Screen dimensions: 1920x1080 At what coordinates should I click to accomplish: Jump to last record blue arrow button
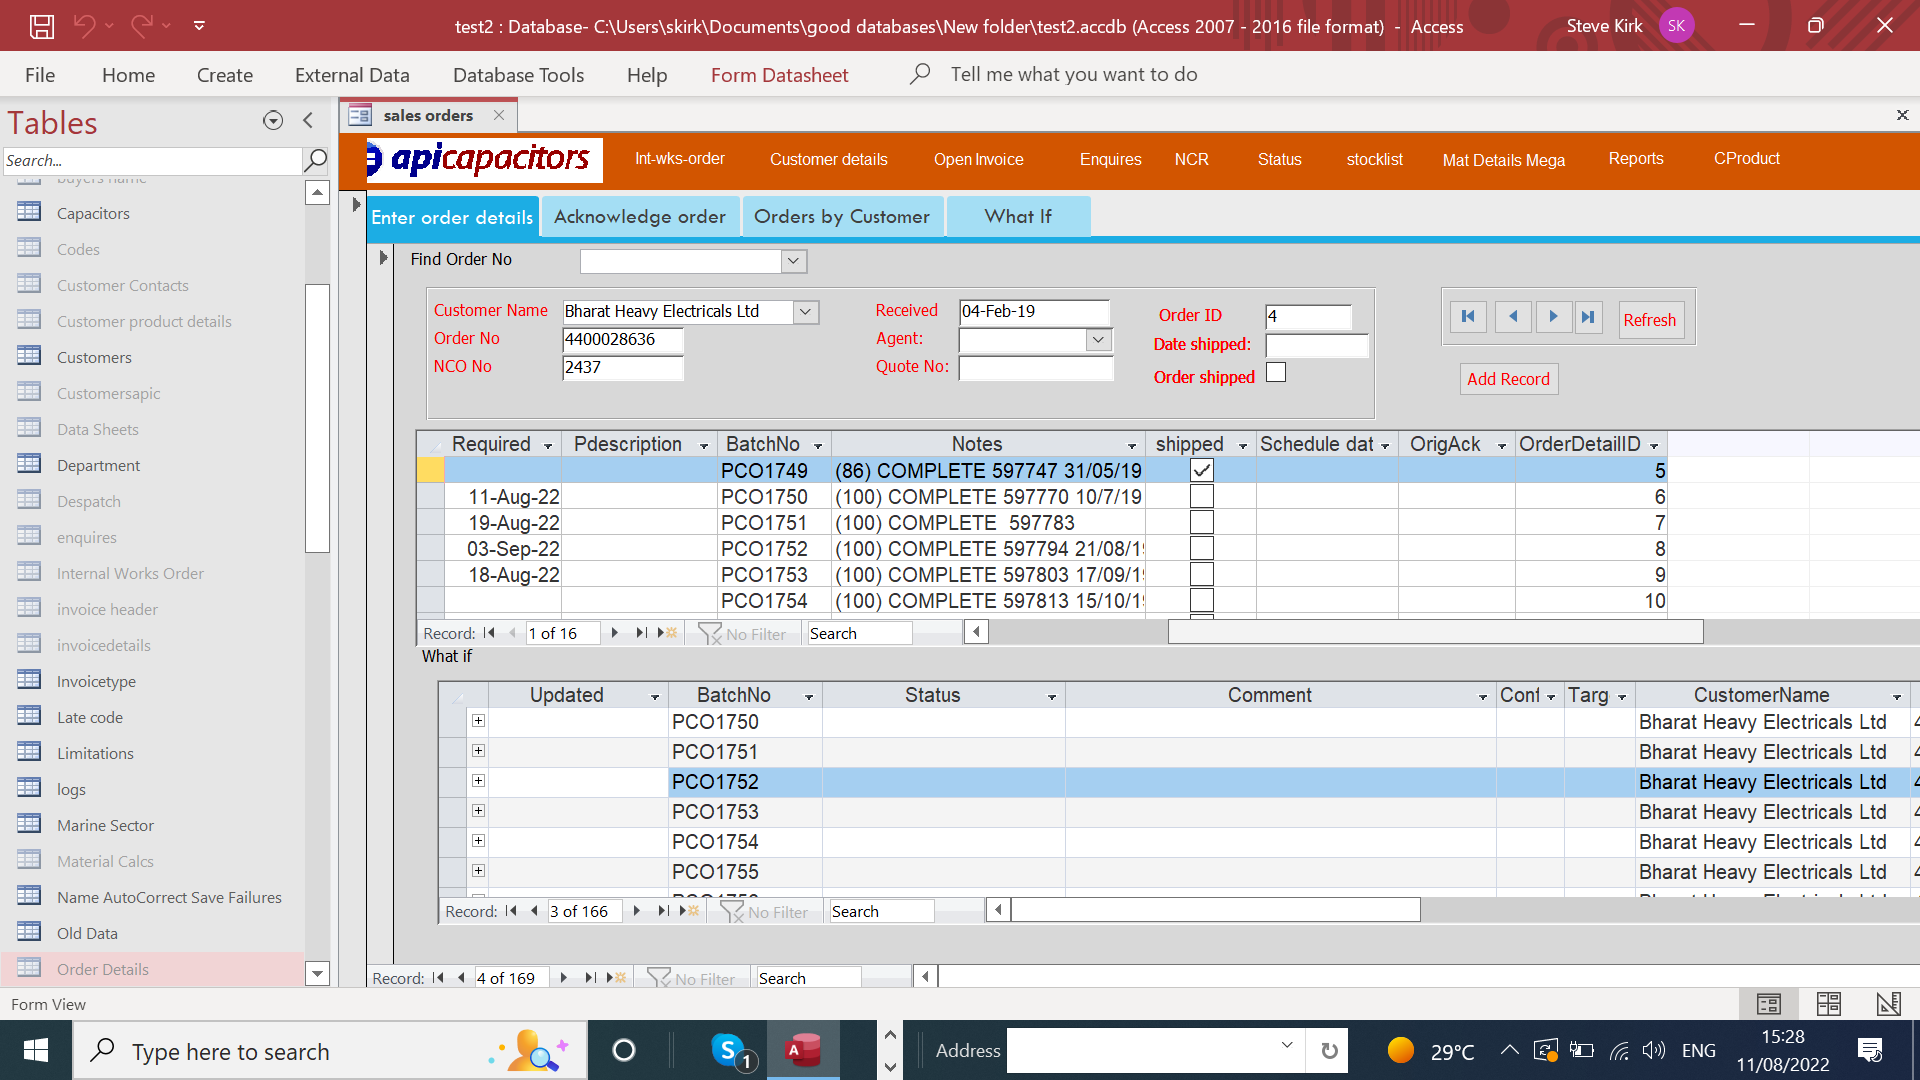point(1588,317)
